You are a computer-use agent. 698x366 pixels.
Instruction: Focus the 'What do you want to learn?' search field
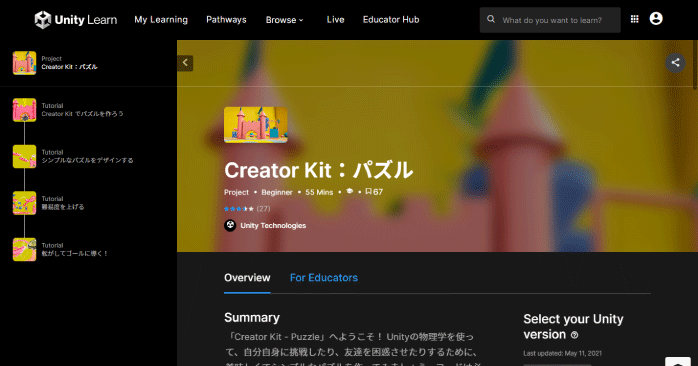pos(550,20)
